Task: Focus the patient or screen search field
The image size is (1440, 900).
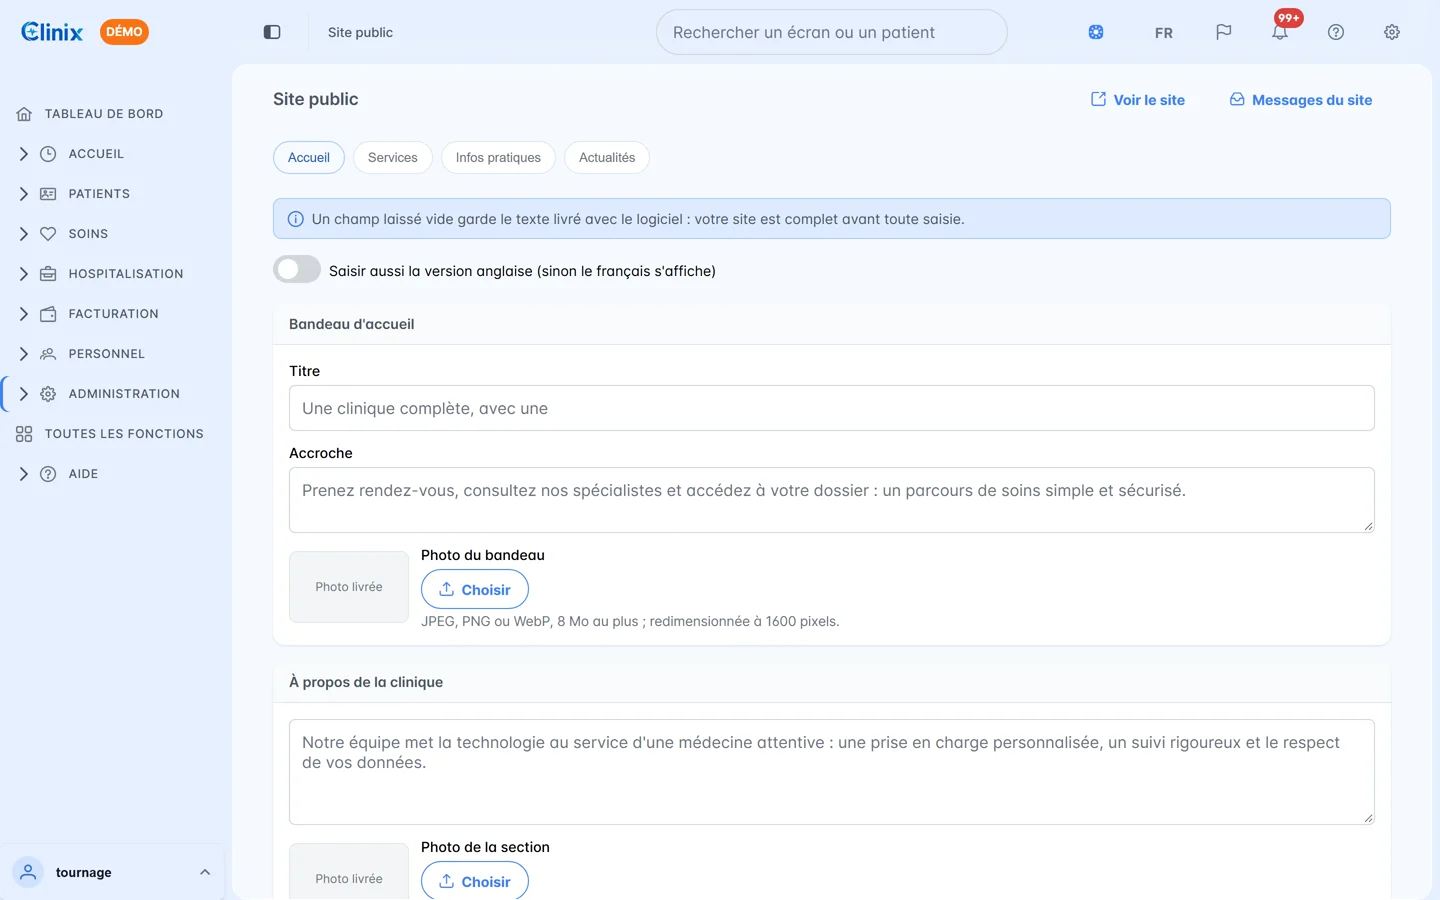Action: coord(832,32)
